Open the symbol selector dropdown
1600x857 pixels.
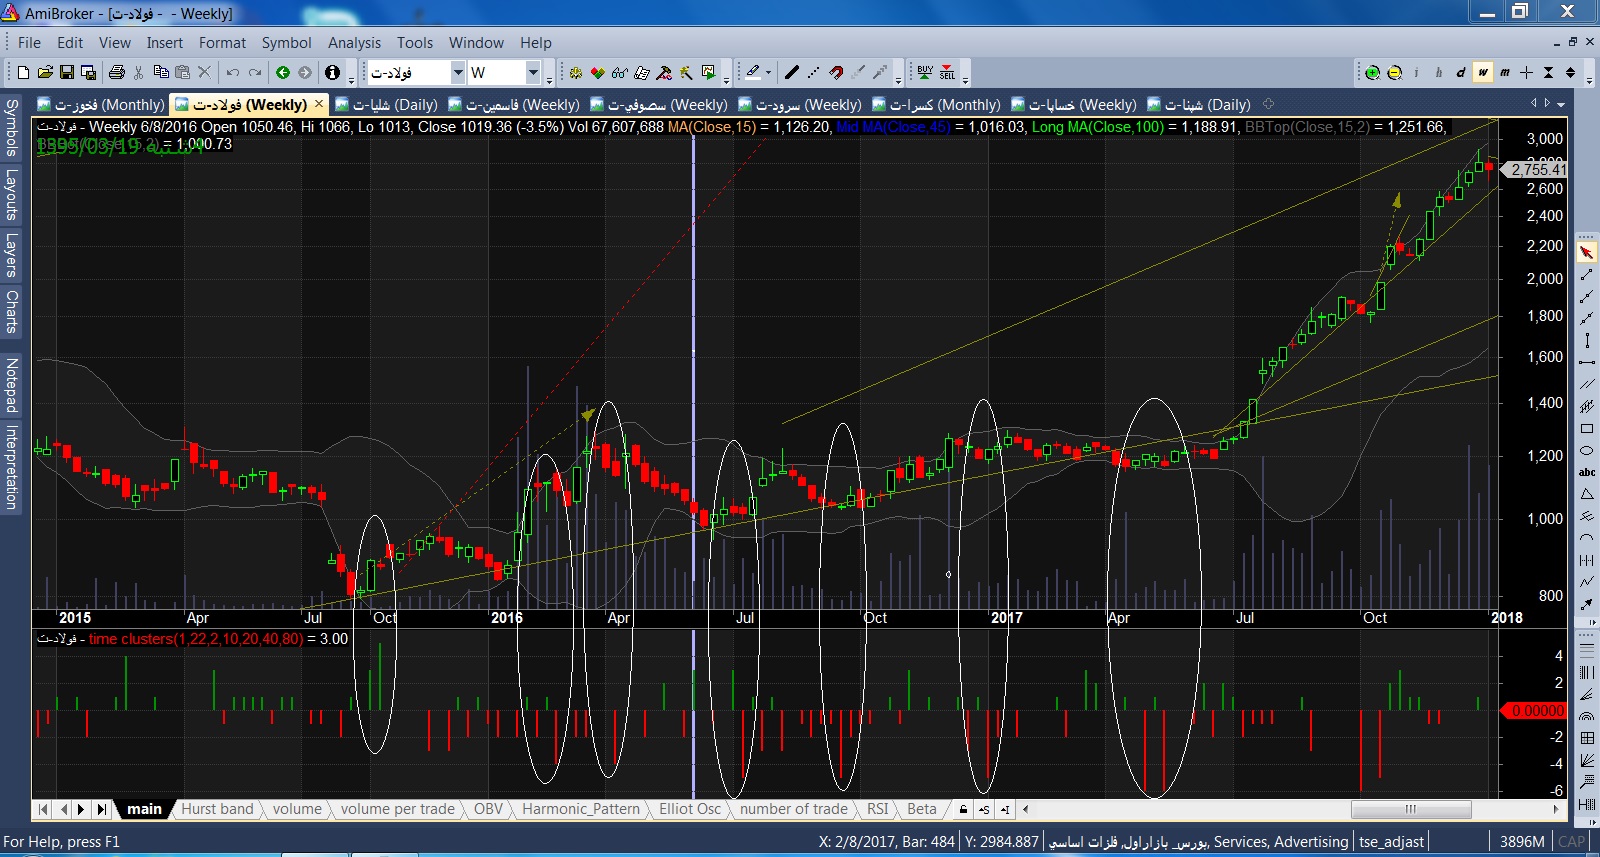(458, 72)
